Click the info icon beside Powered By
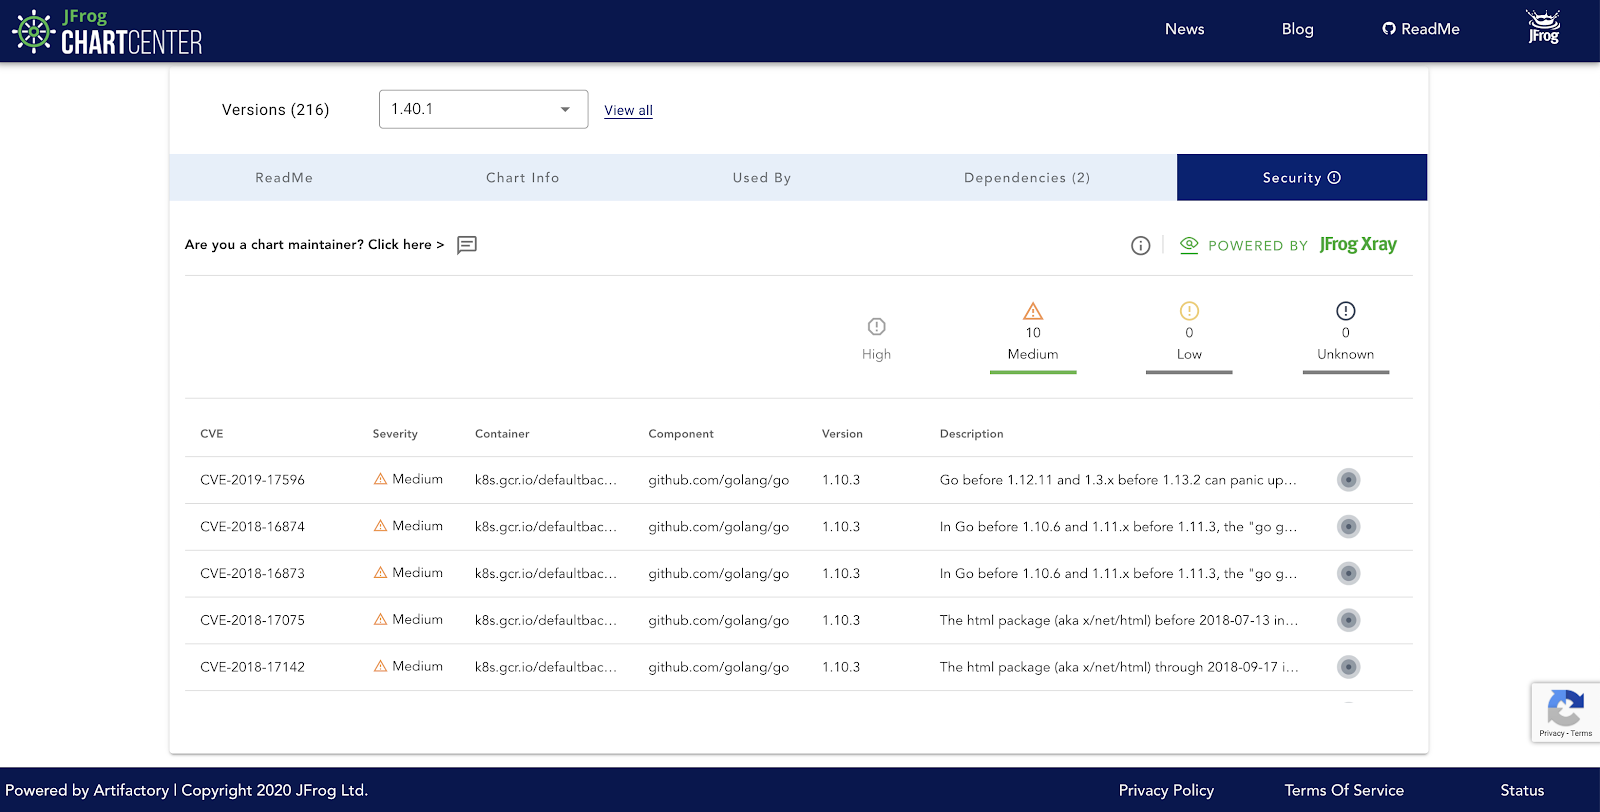 [1140, 246]
